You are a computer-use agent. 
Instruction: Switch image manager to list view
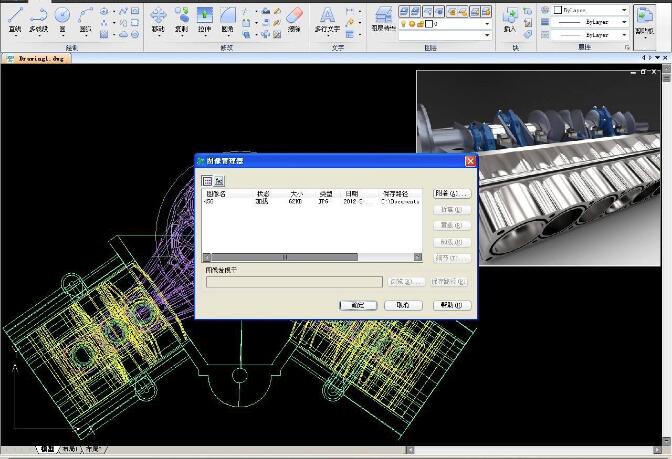pos(207,180)
